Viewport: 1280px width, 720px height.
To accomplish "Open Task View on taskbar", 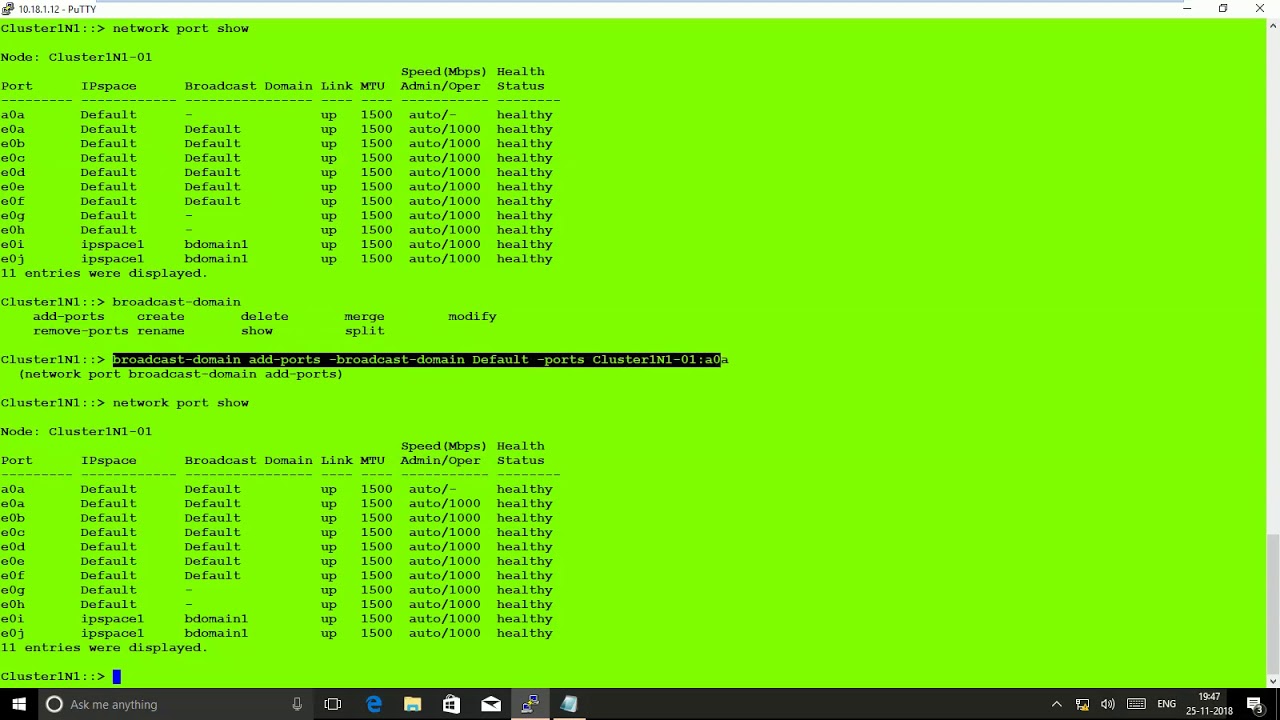I will 333,704.
